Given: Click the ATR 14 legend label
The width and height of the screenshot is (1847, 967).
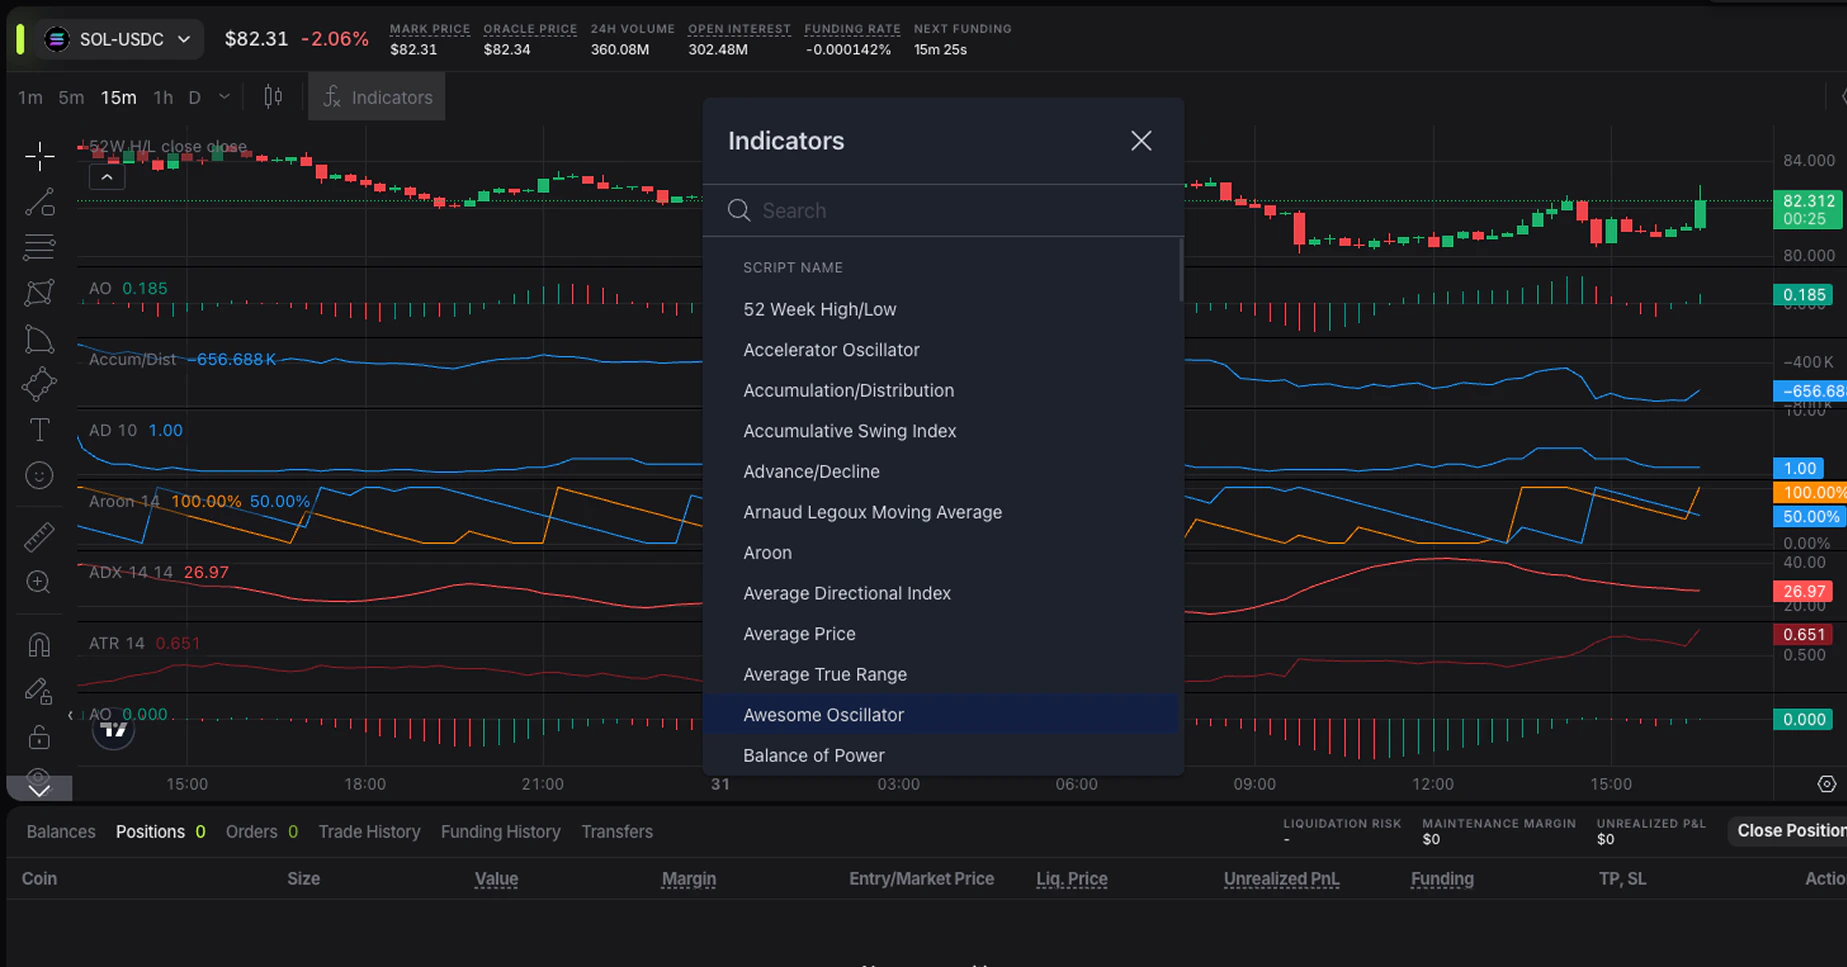Looking at the screenshot, I should pos(117,643).
